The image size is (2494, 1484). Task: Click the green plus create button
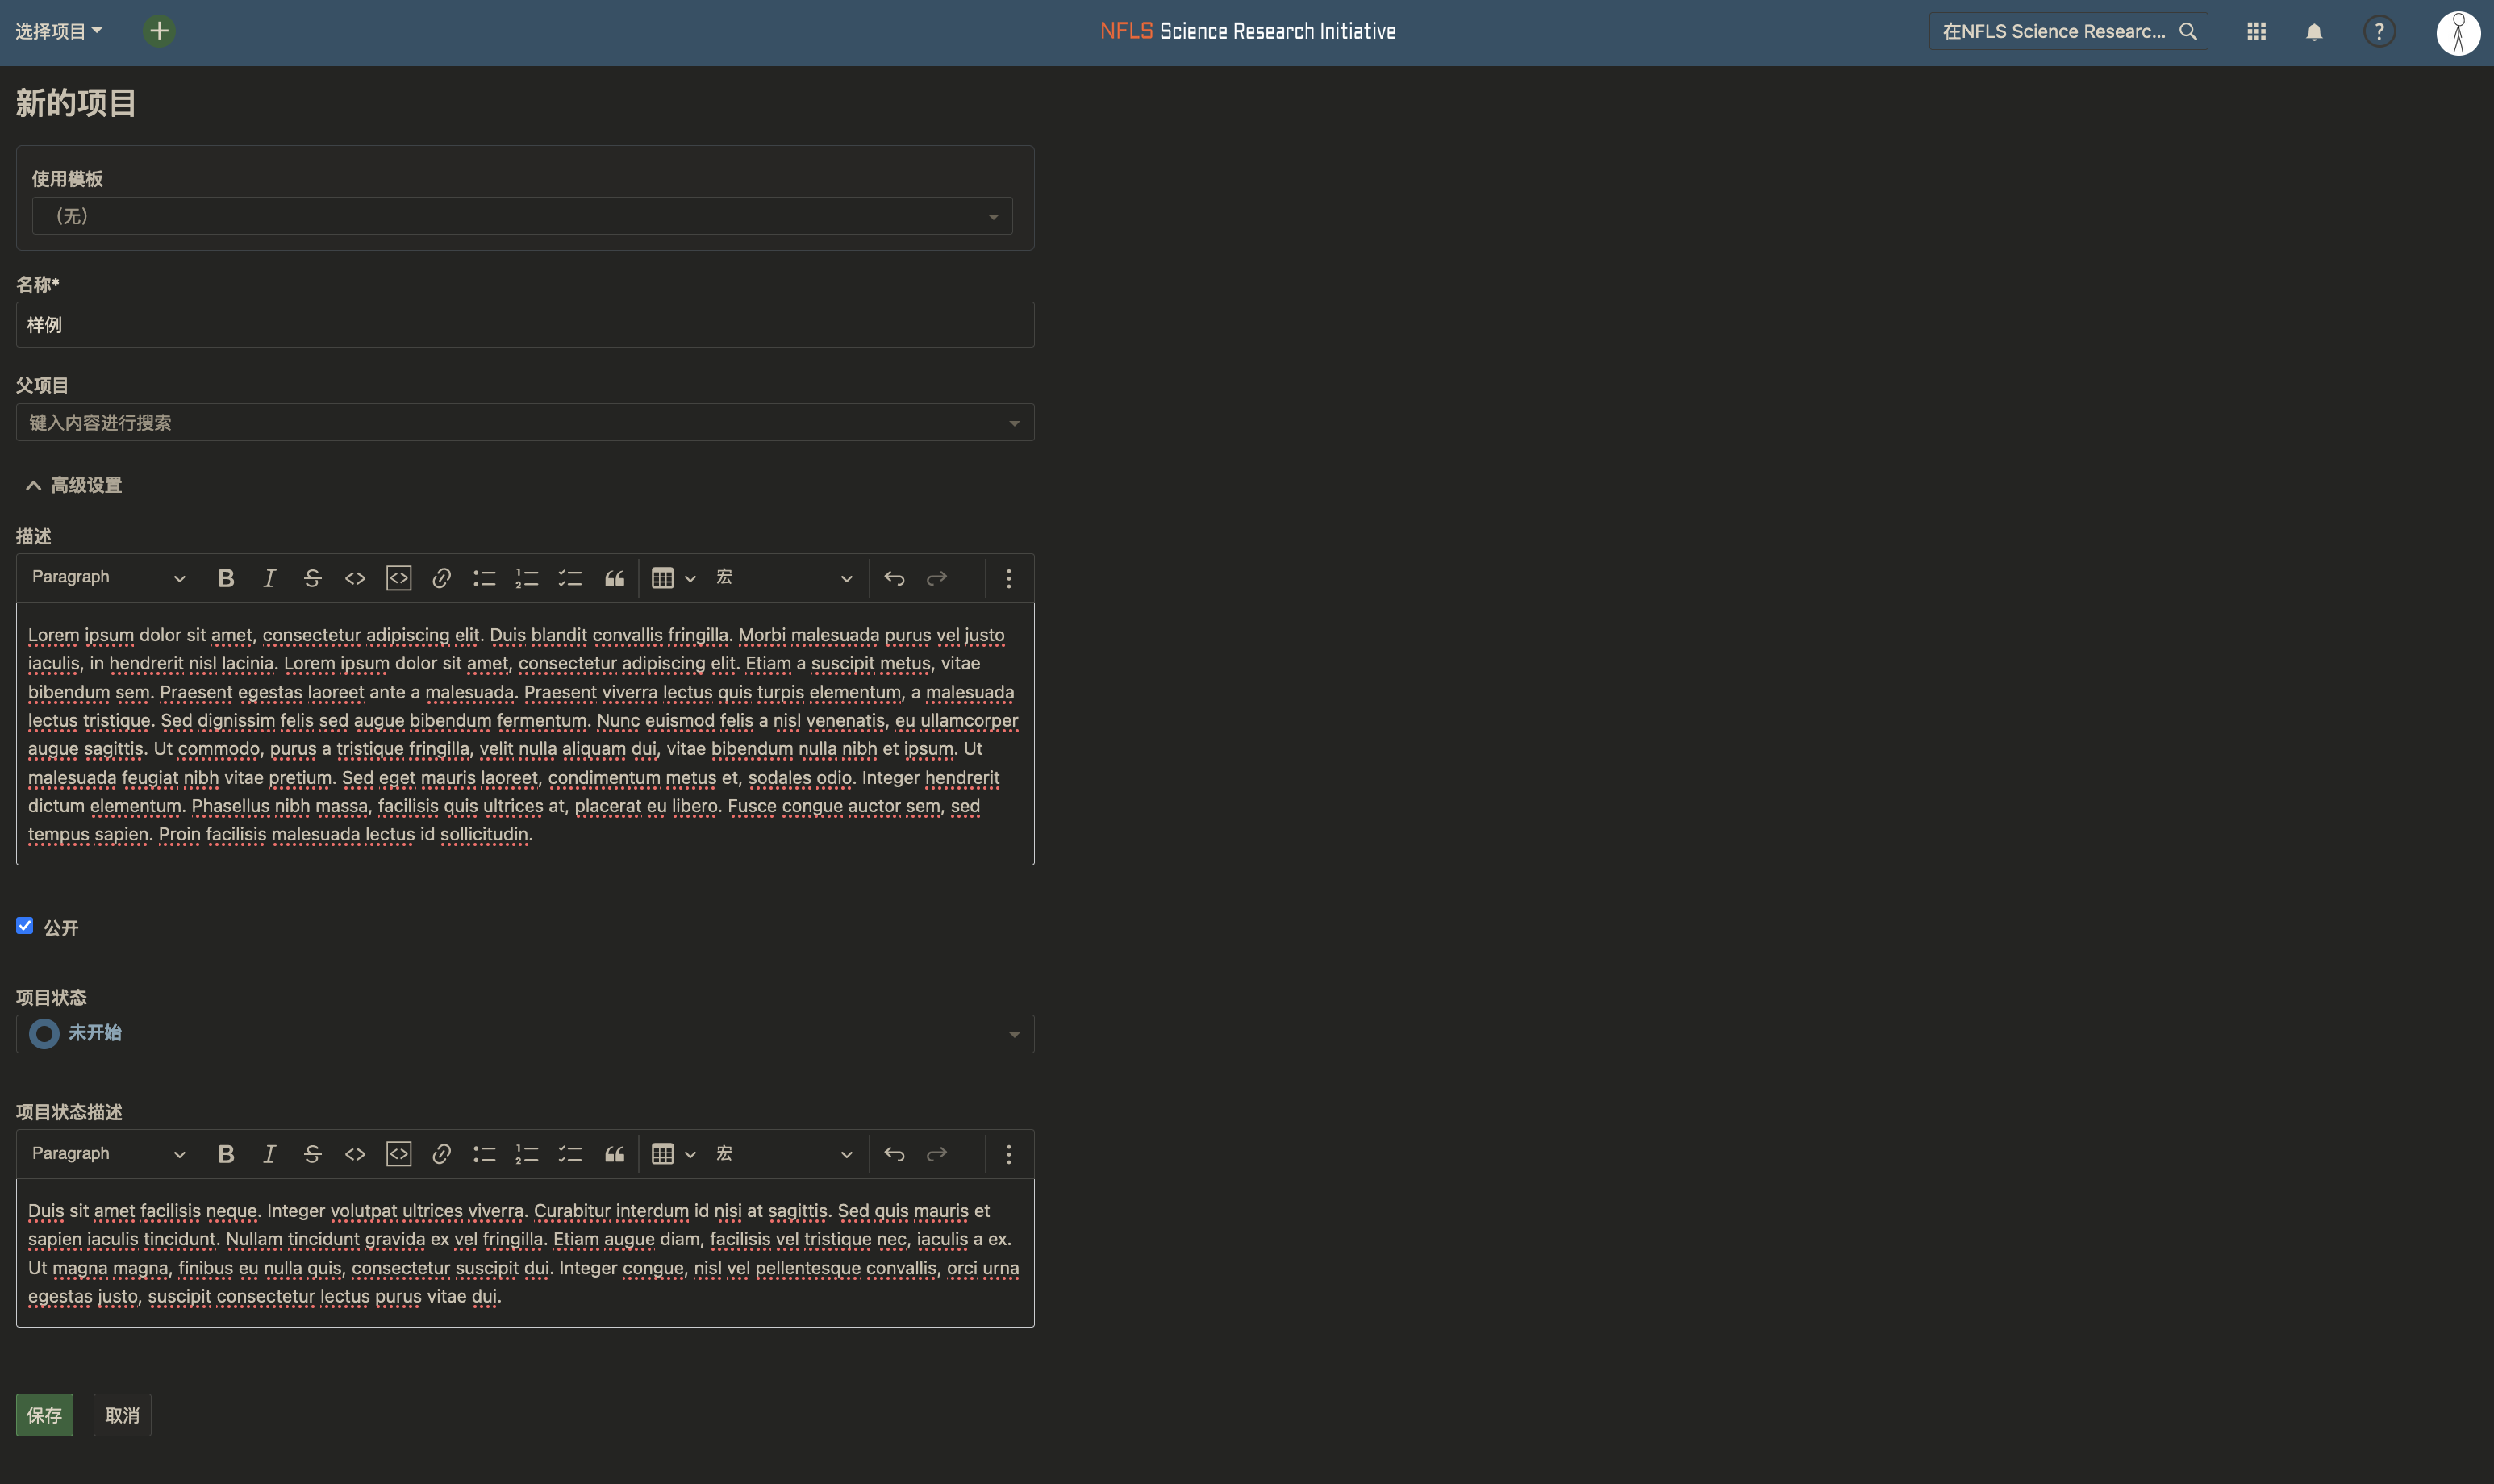159,31
